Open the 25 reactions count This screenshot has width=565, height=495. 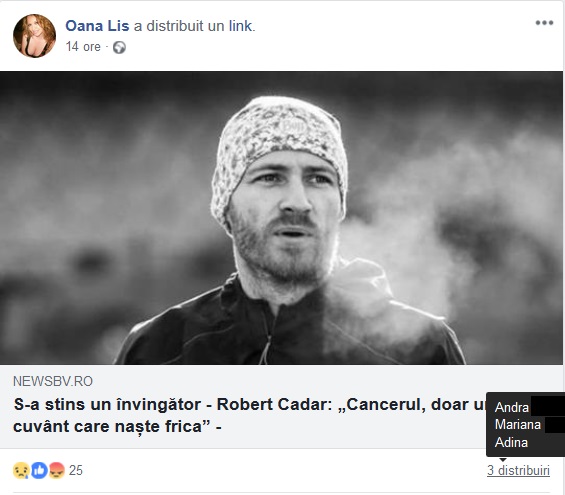coord(76,471)
